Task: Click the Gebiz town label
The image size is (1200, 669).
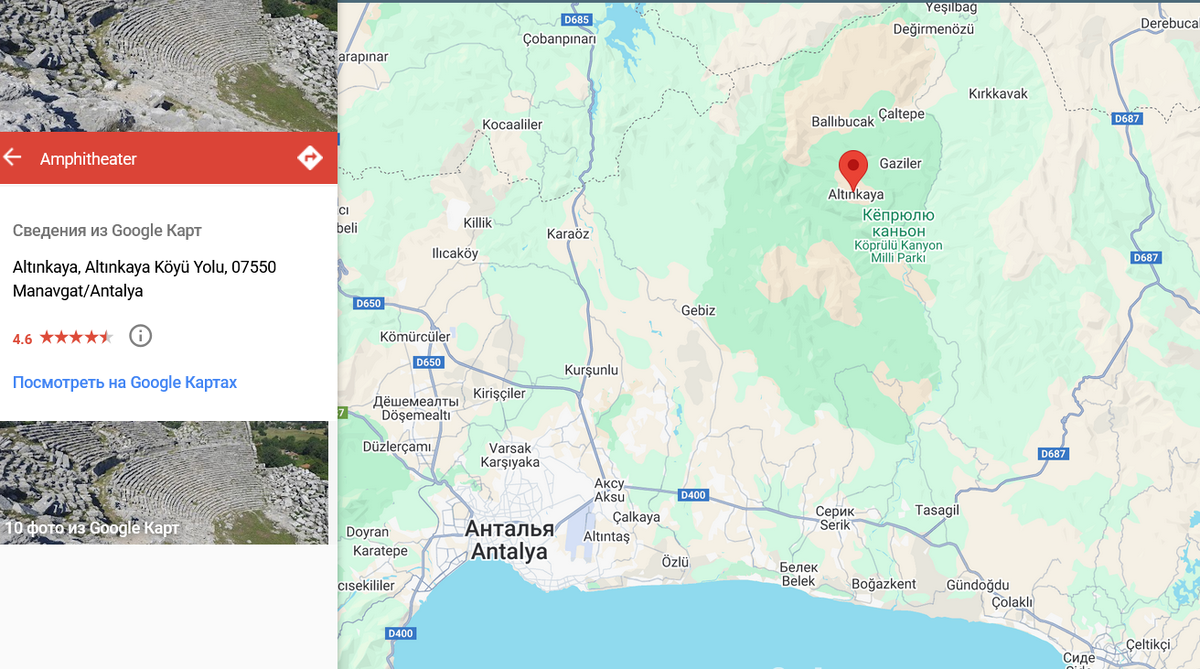Action: pos(698,310)
